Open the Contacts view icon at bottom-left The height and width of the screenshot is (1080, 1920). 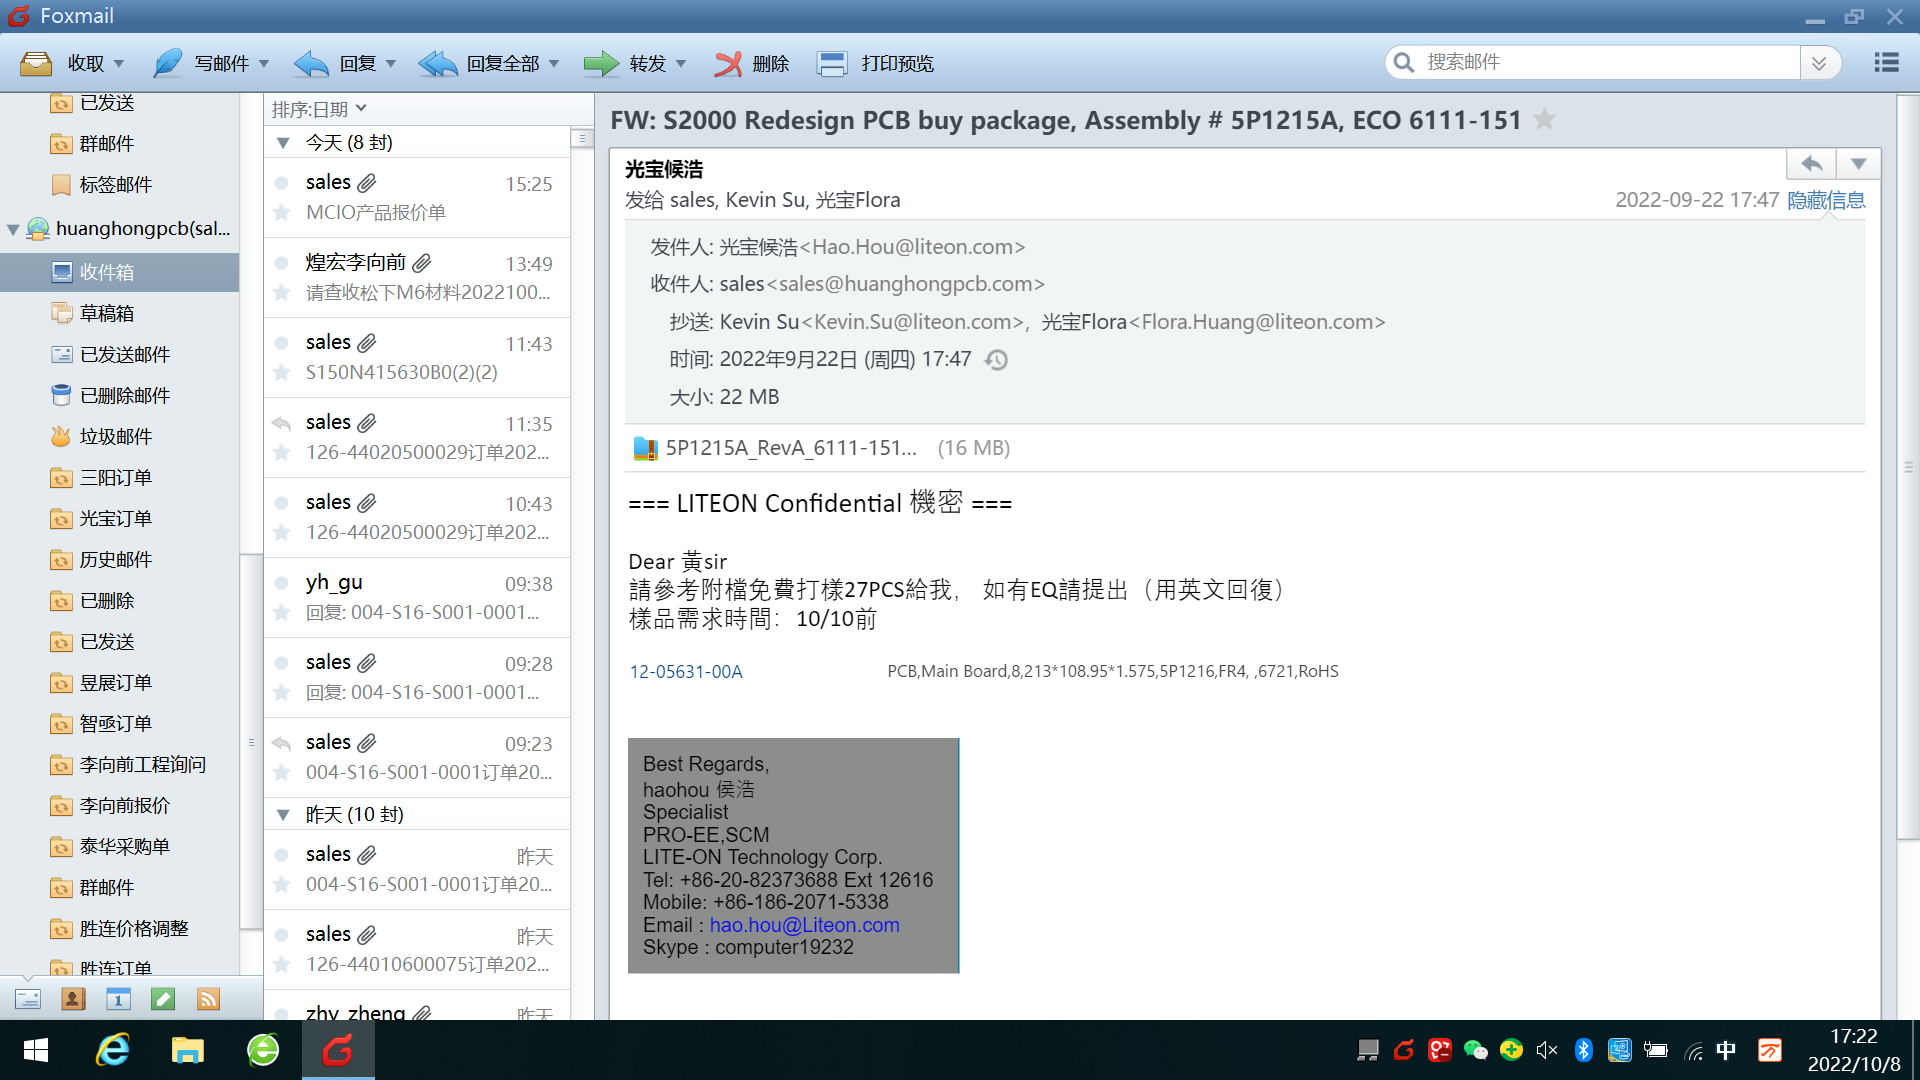73,998
